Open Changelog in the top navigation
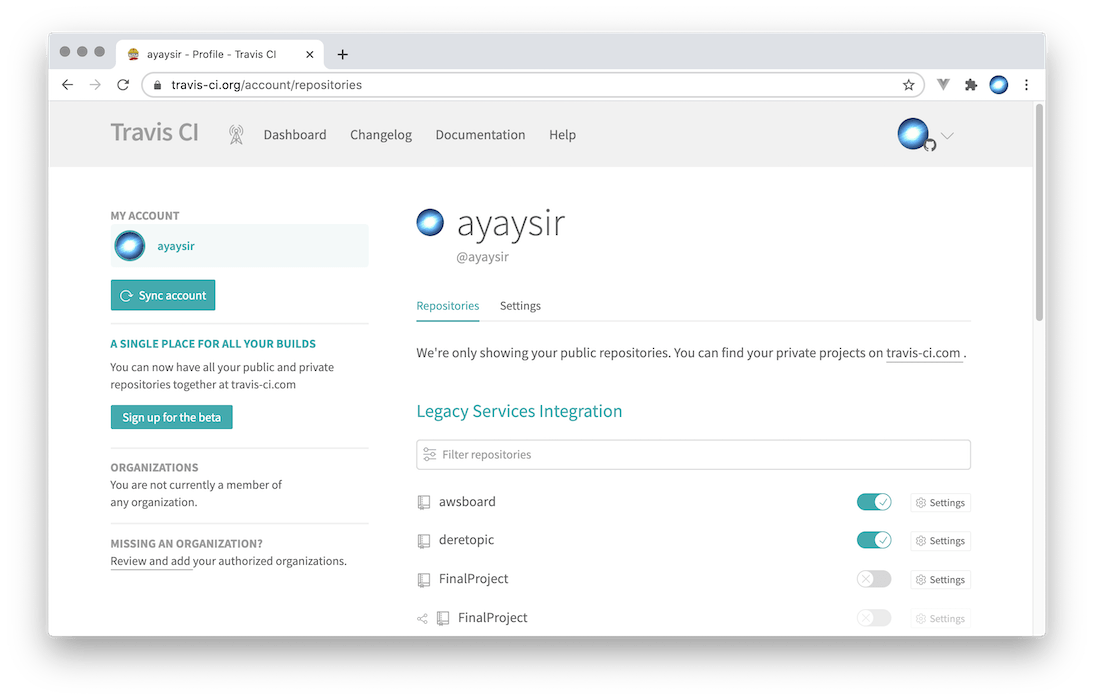Viewport: 1094px width, 700px height. click(x=380, y=135)
